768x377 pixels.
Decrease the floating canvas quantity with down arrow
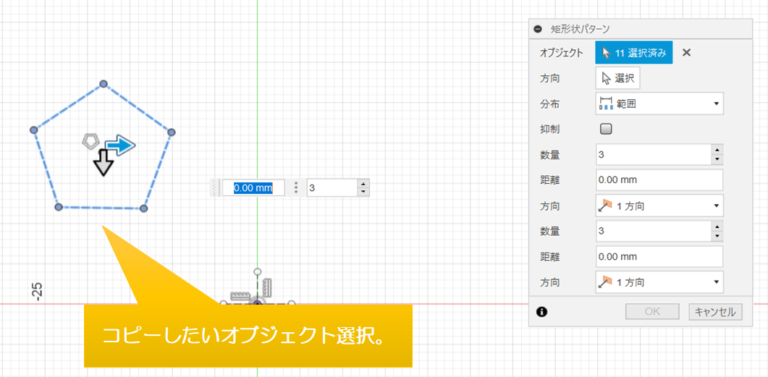click(x=363, y=191)
